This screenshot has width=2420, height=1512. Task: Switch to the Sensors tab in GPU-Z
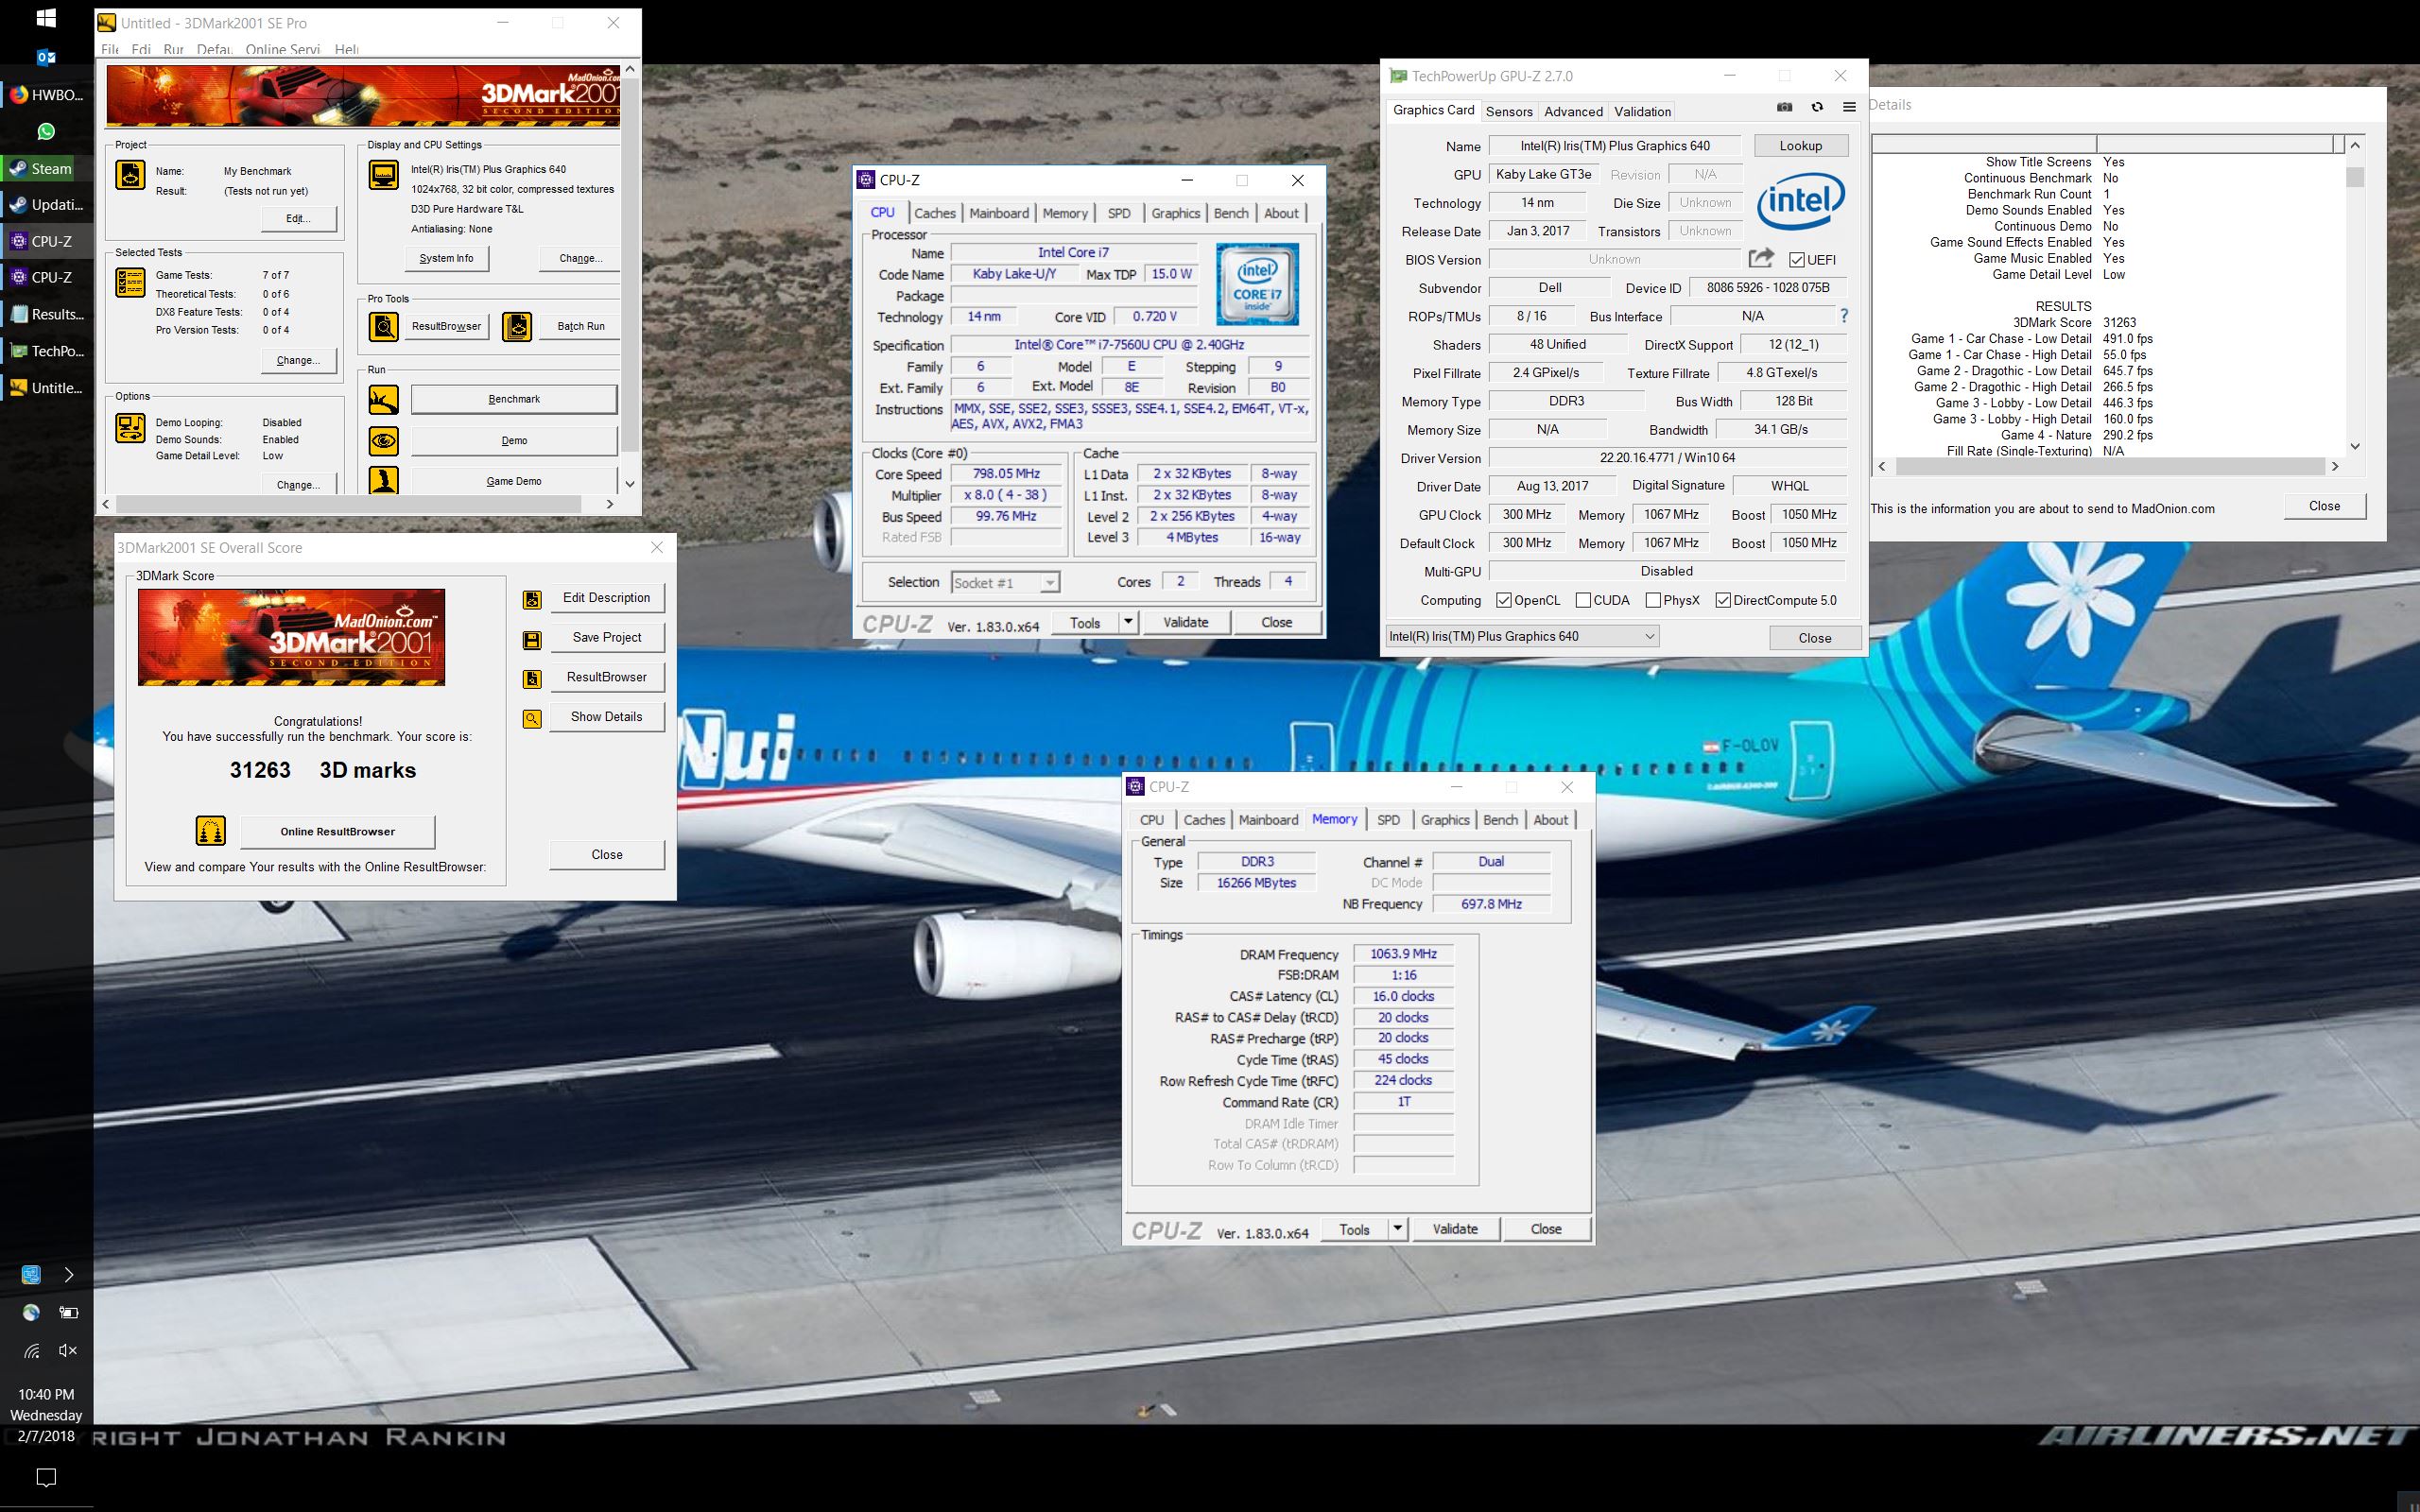click(1509, 111)
